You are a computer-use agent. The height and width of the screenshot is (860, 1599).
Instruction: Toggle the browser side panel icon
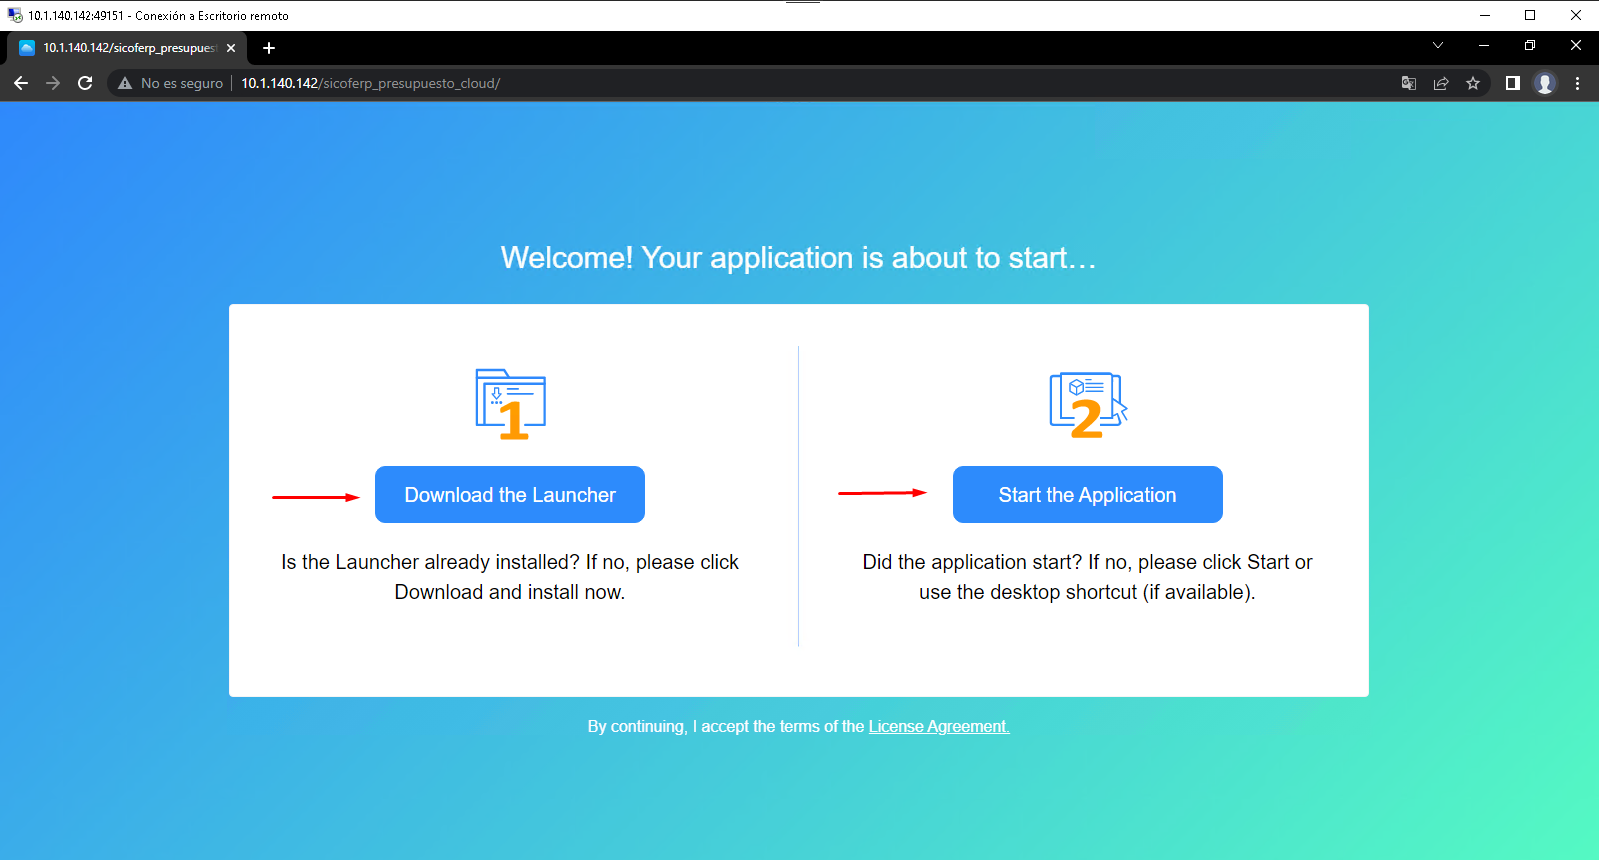coord(1513,83)
